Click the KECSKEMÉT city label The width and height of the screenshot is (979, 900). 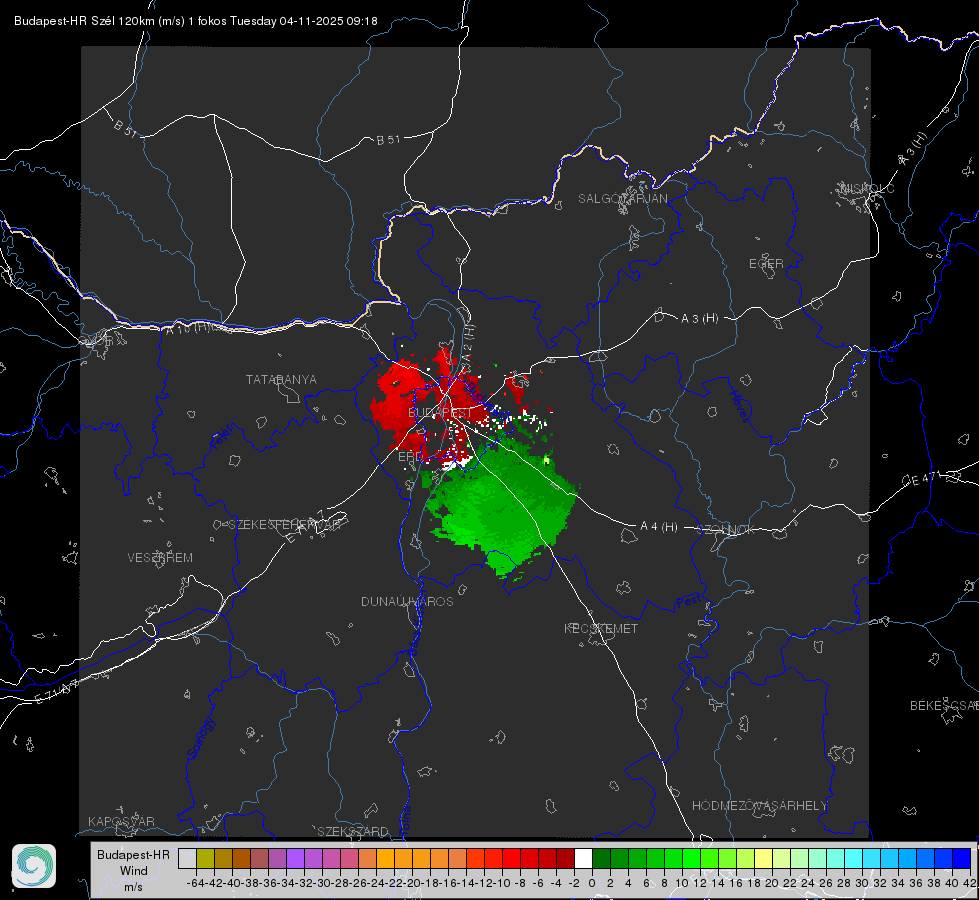coord(601,629)
